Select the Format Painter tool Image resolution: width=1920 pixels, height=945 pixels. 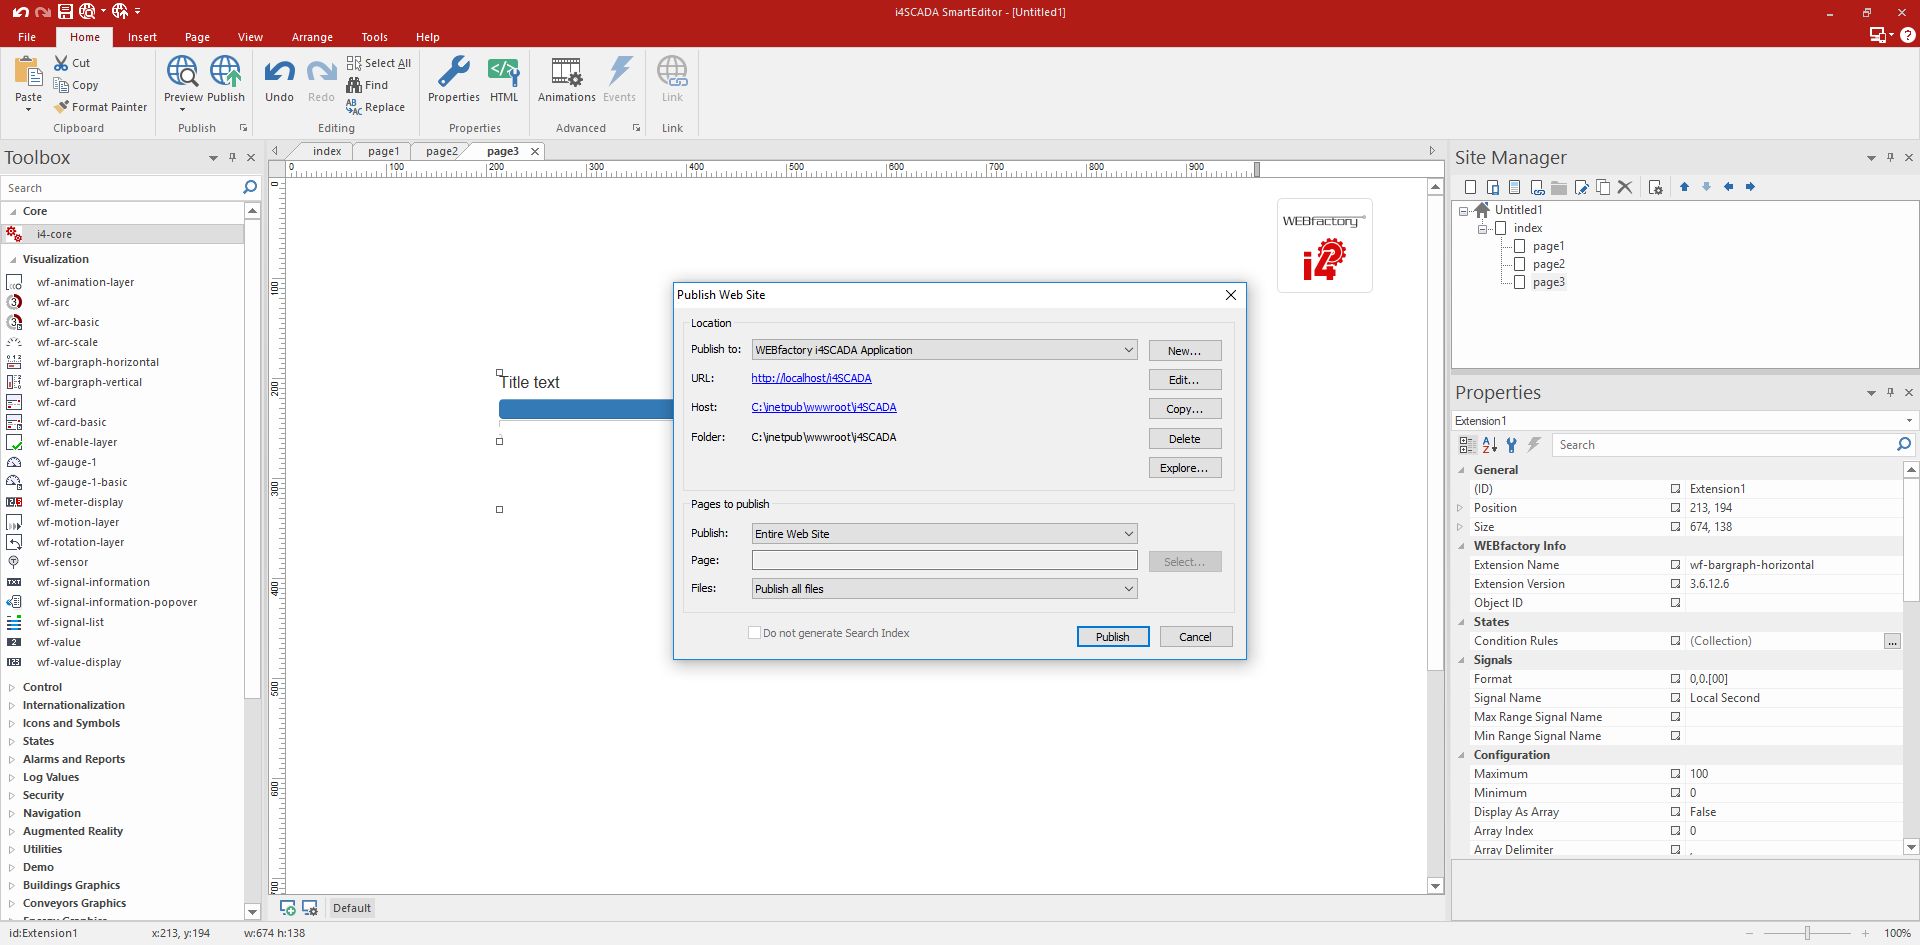101,107
